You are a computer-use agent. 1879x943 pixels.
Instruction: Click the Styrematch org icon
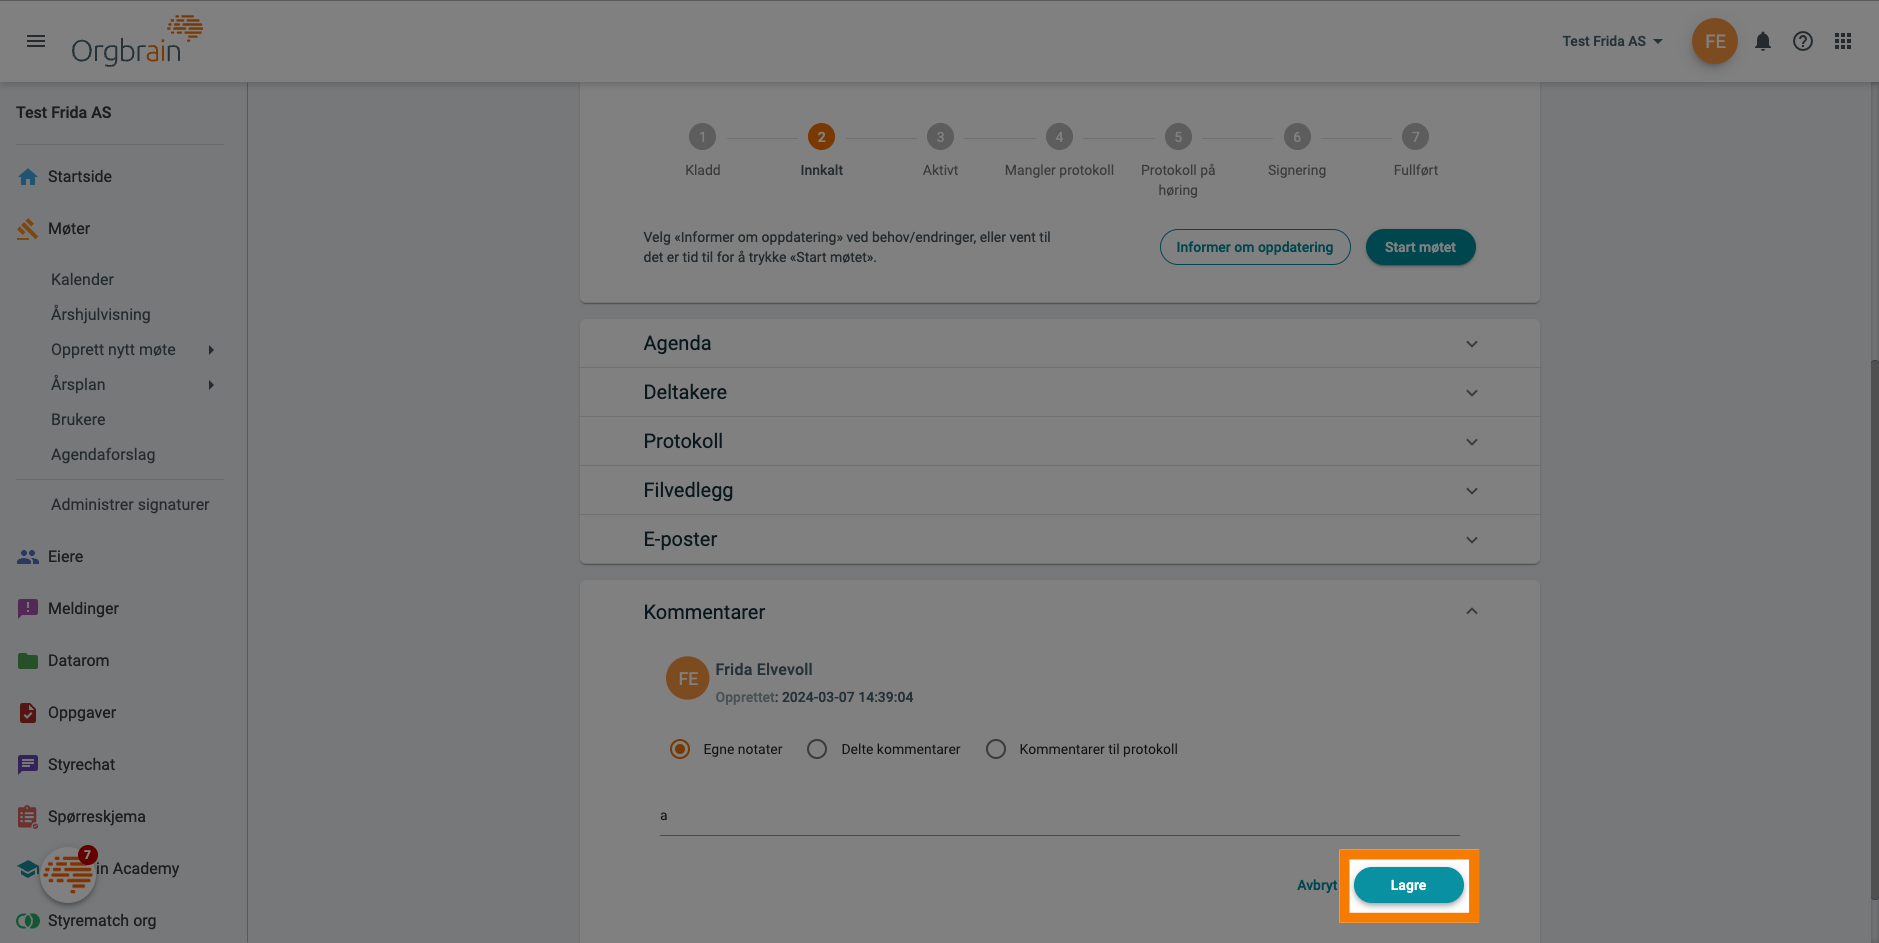28,921
